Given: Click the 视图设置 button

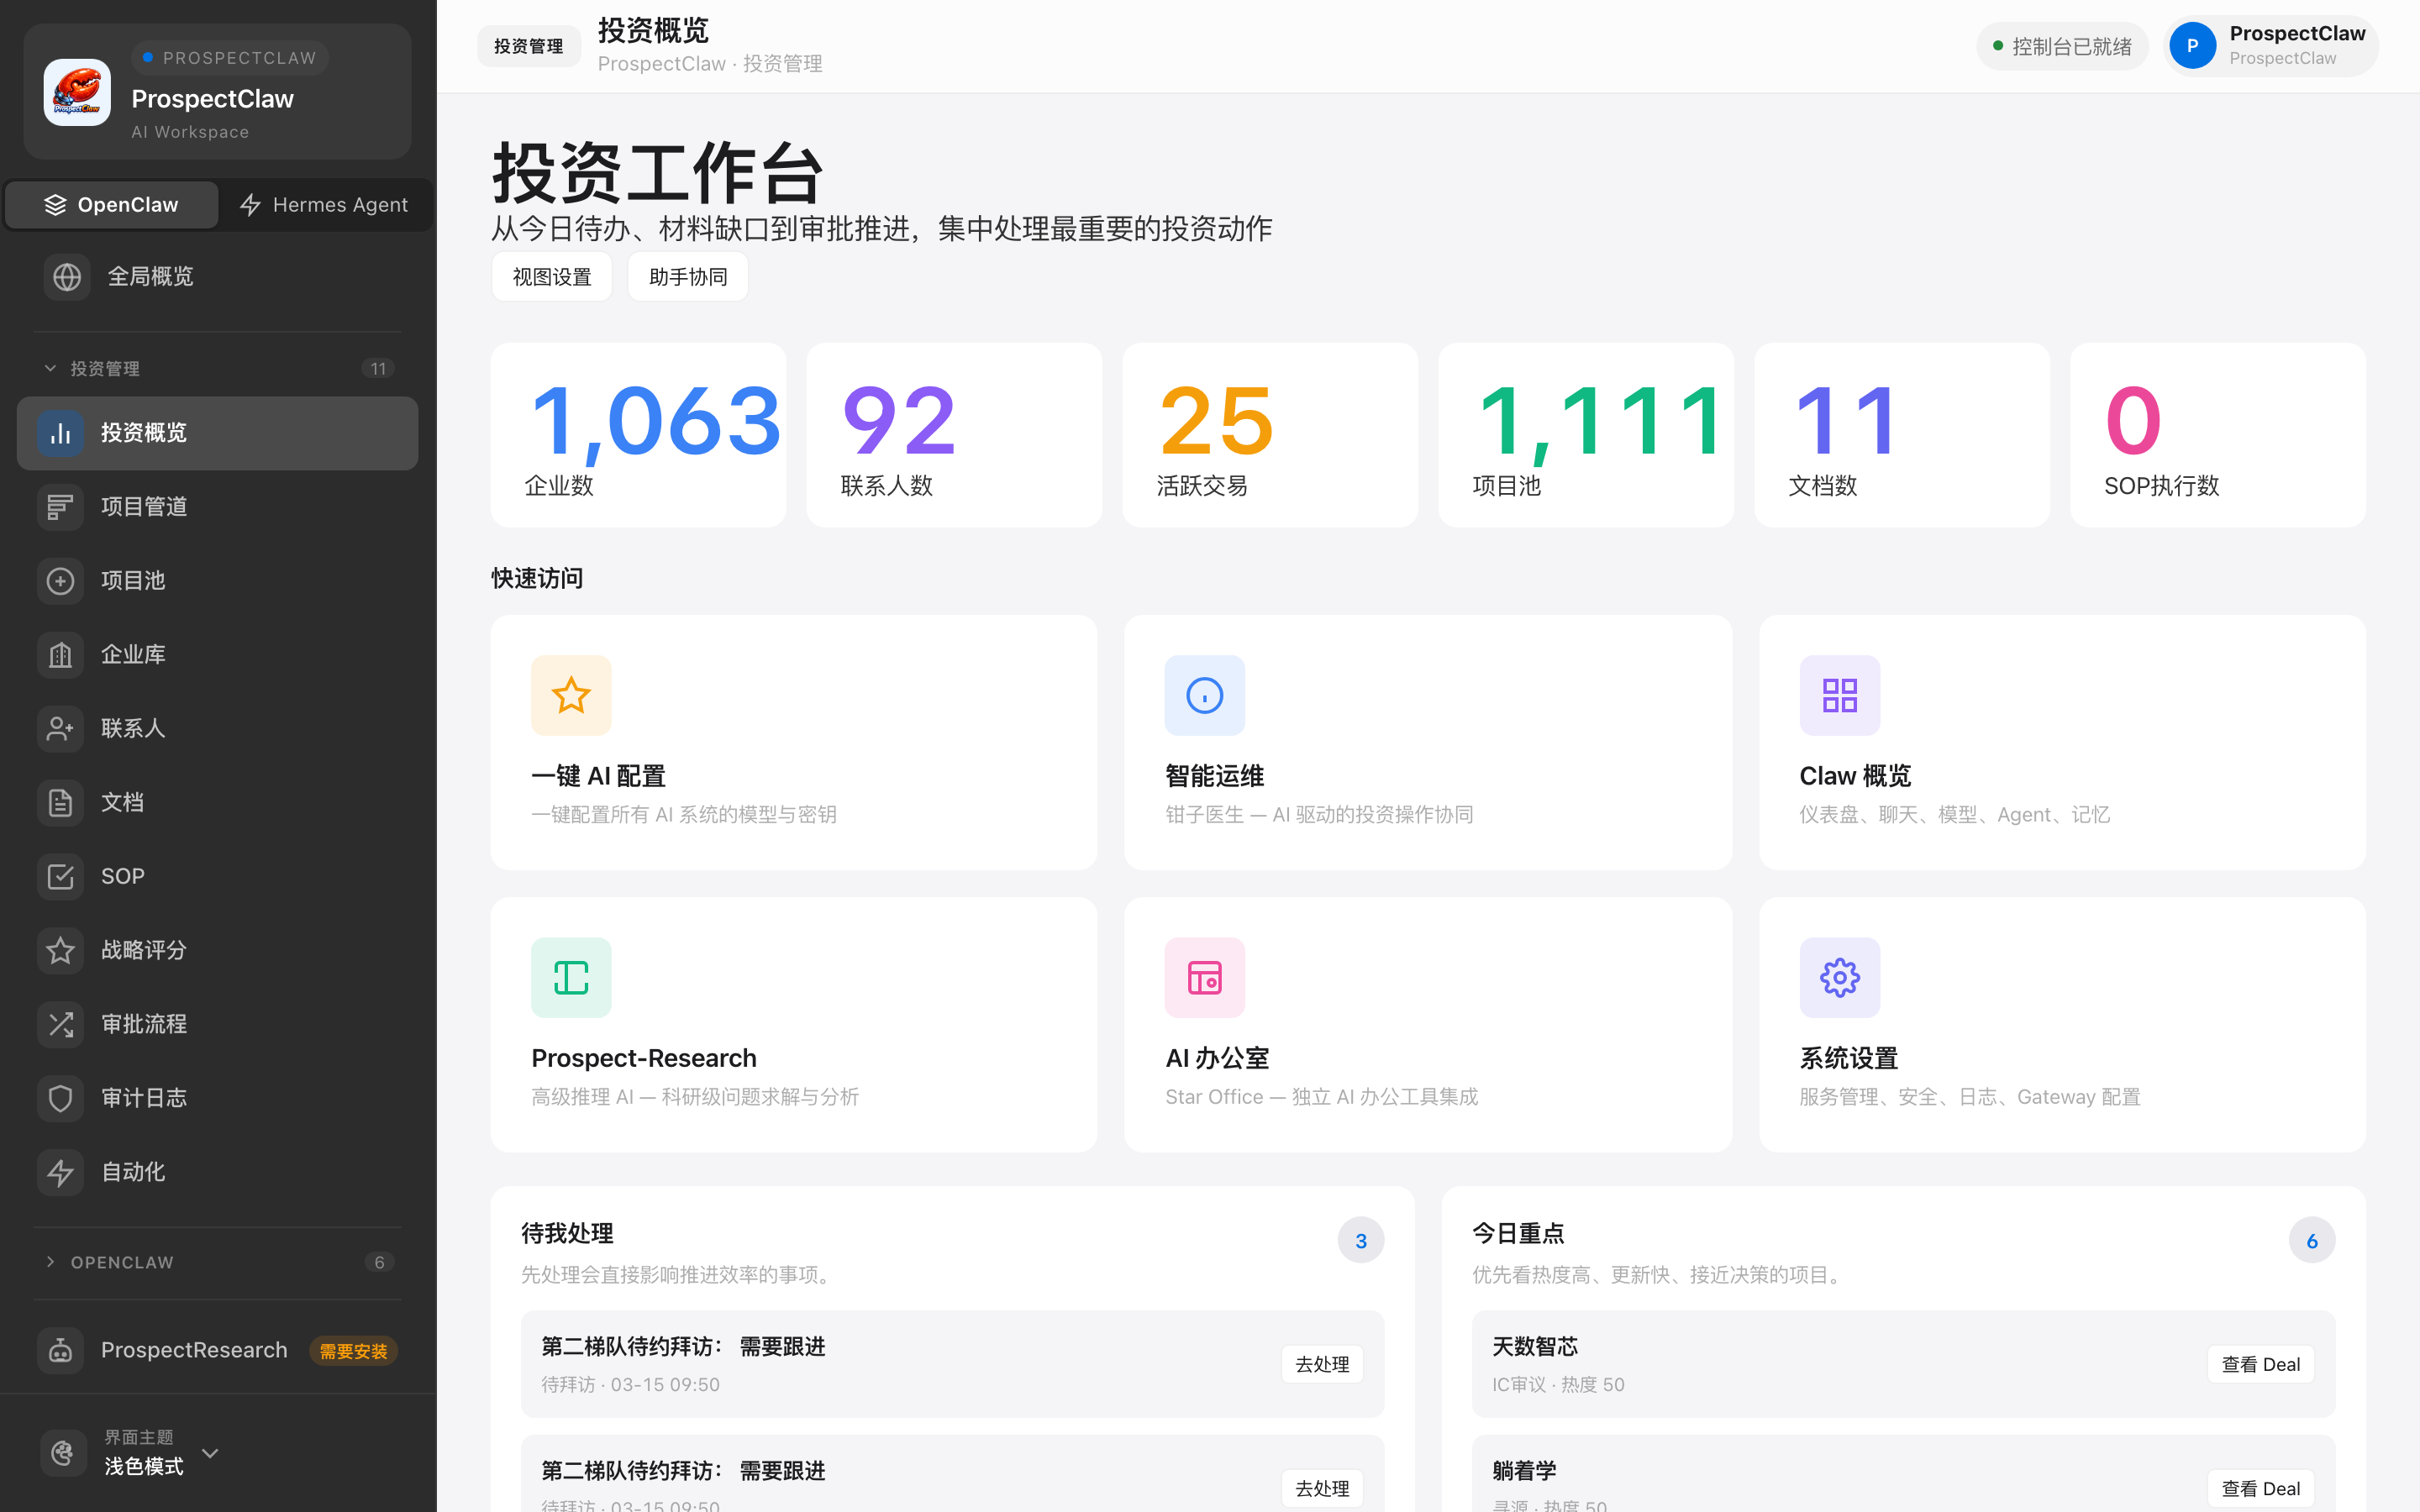Looking at the screenshot, I should pos(551,276).
